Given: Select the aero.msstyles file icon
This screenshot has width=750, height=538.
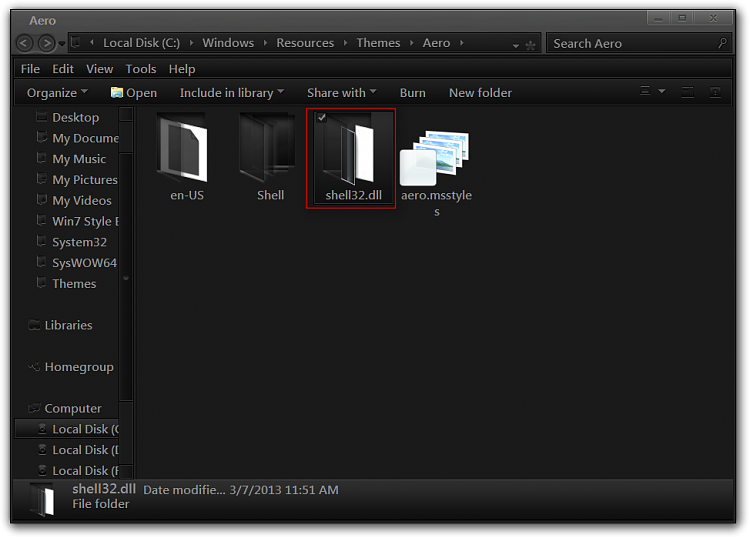Looking at the screenshot, I should click(x=435, y=158).
